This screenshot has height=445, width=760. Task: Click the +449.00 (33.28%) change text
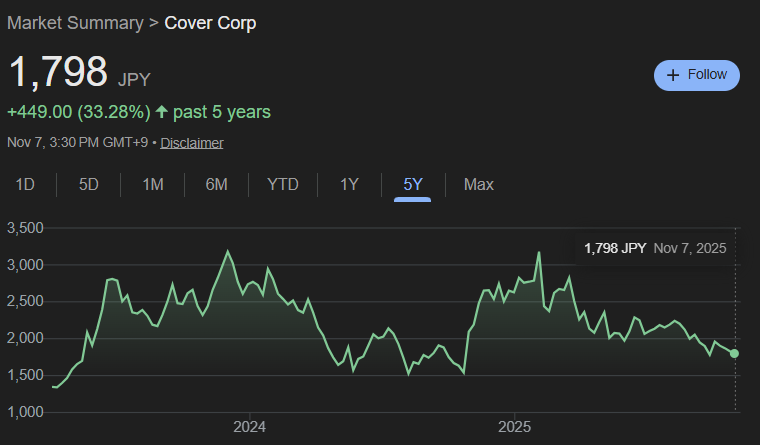click(x=79, y=112)
